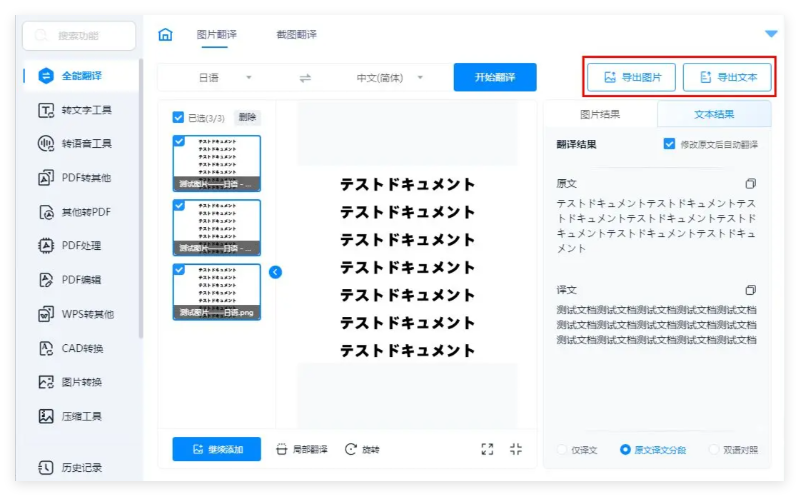The image size is (800, 496).
Task: Click 旋转 to rotate image
Action: coord(362,450)
